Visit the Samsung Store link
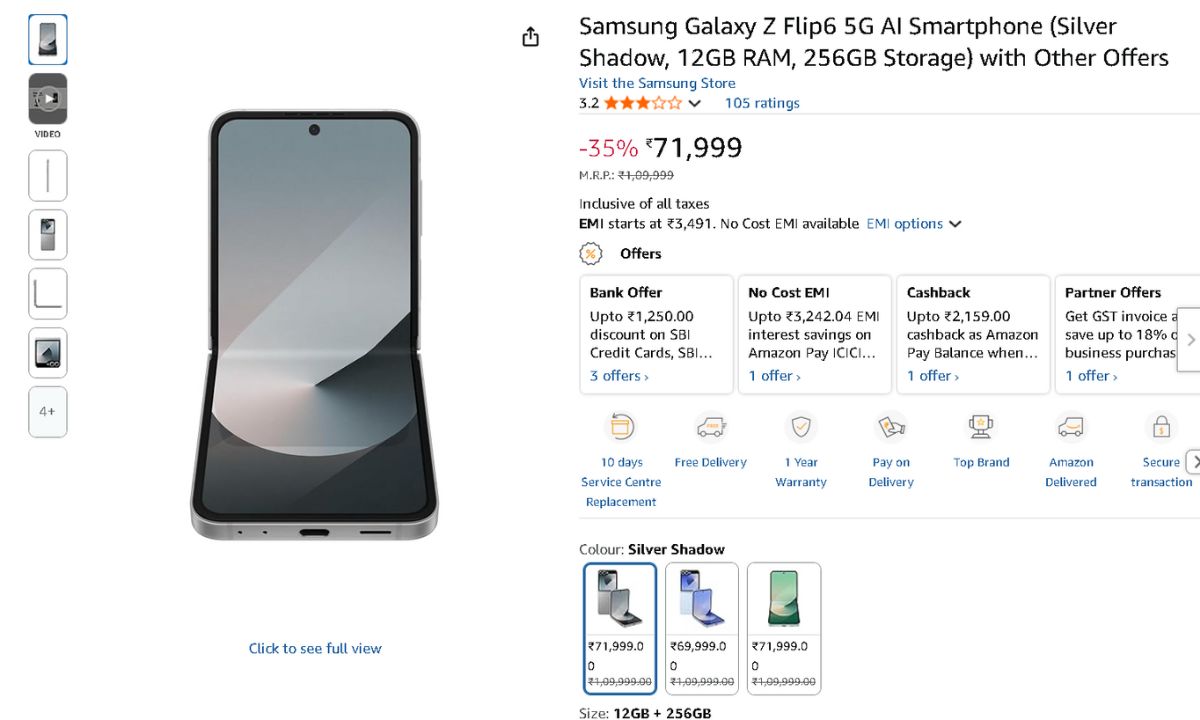This screenshot has width=1200, height=720. click(x=657, y=83)
